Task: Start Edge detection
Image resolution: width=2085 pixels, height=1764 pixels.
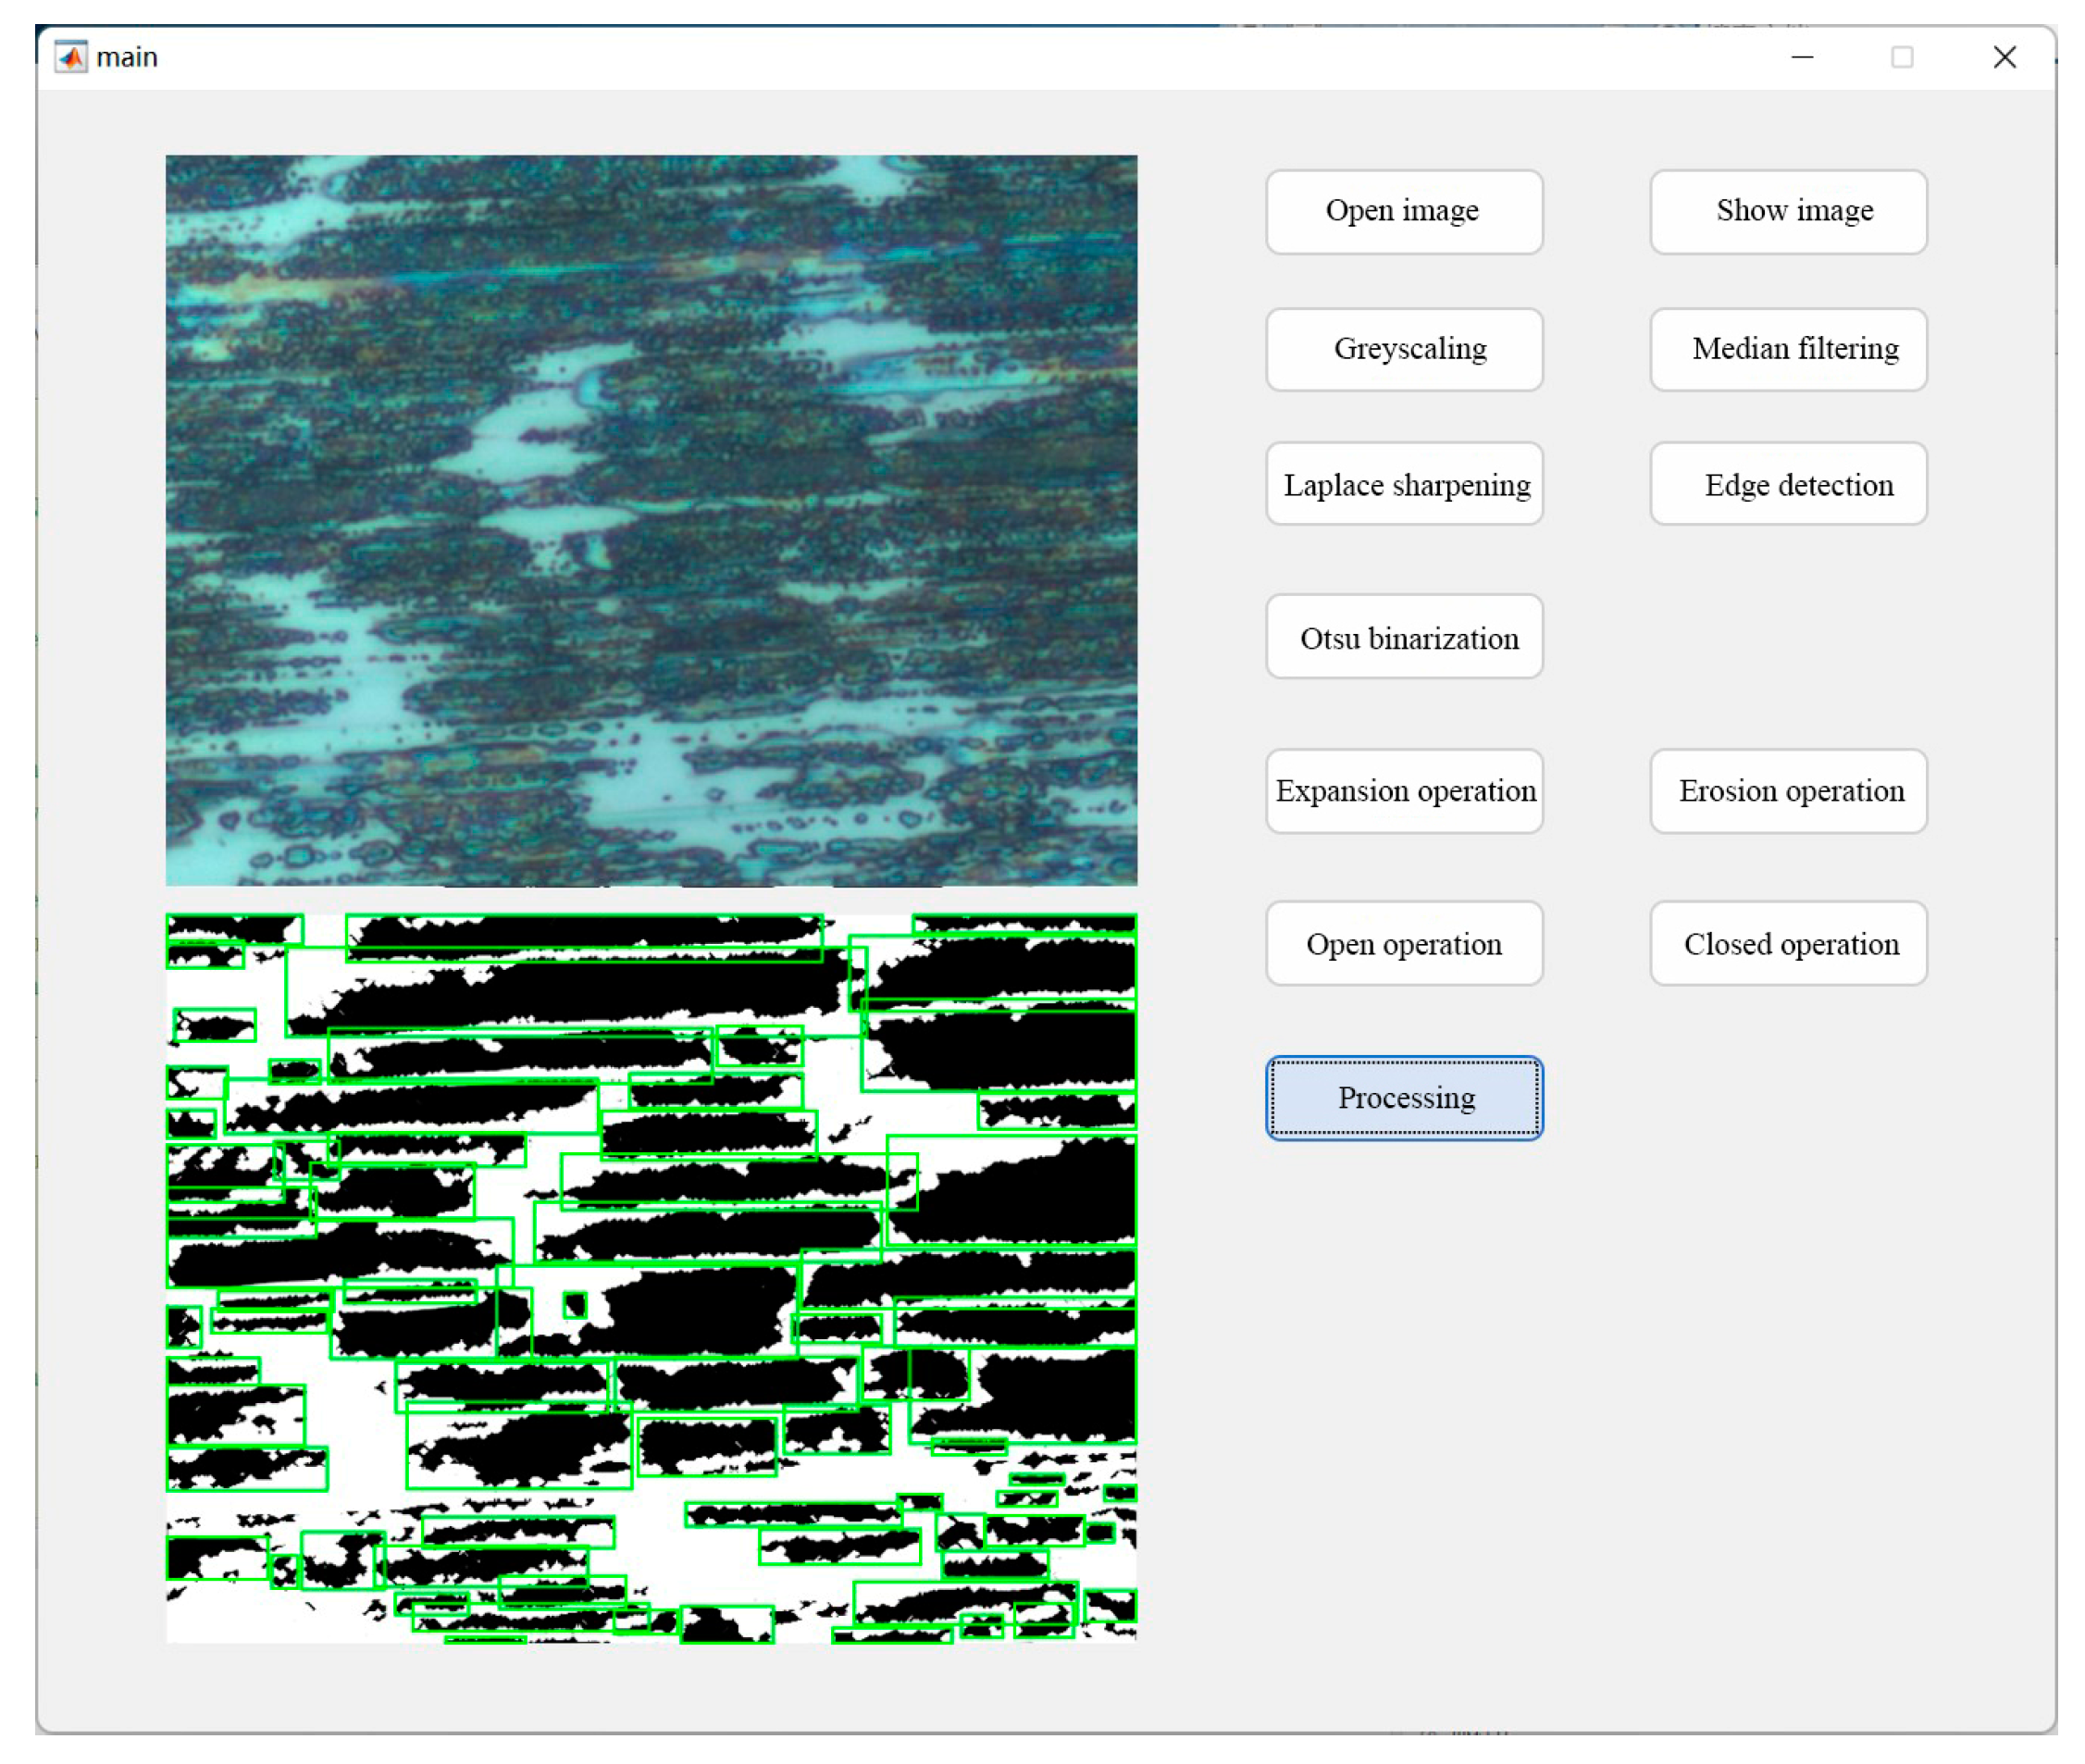Action: click(1787, 484)
